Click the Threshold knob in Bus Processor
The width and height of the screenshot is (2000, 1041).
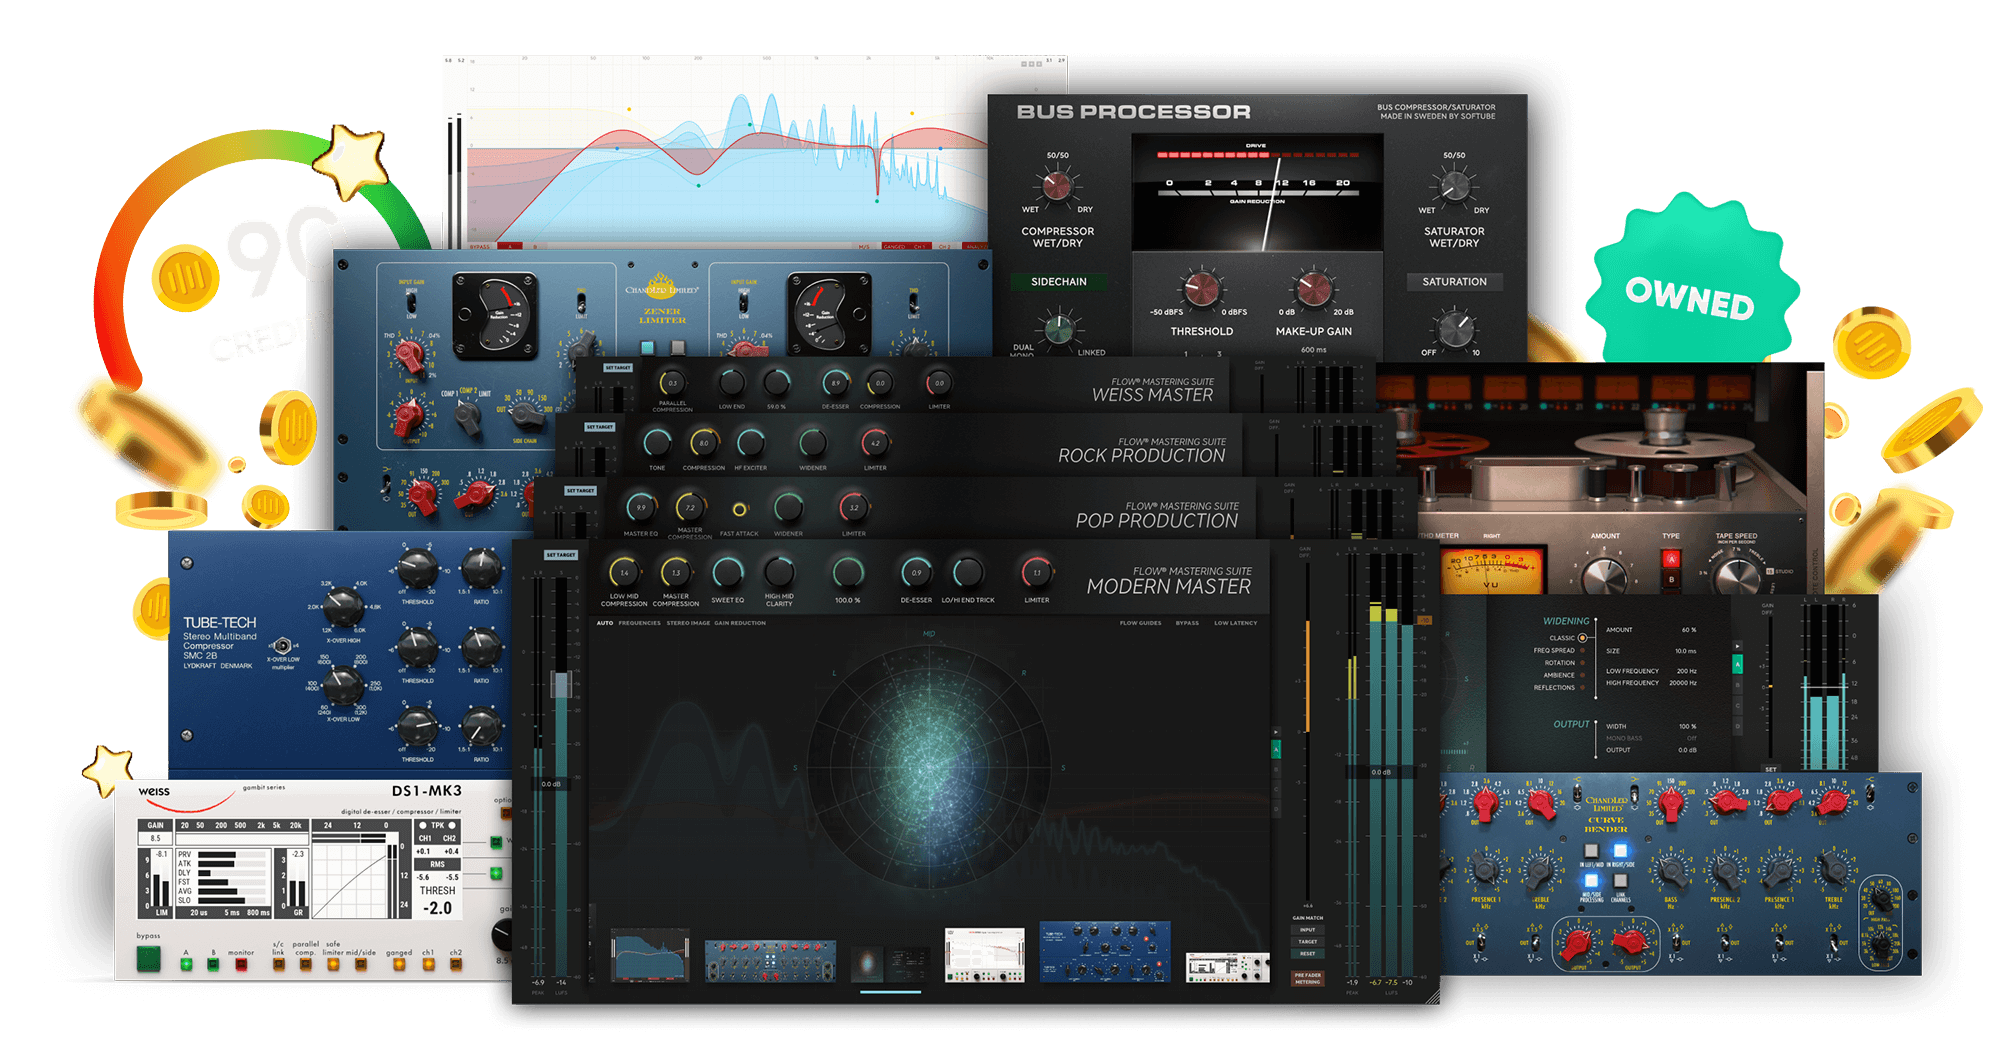[x=1201, y=289]
